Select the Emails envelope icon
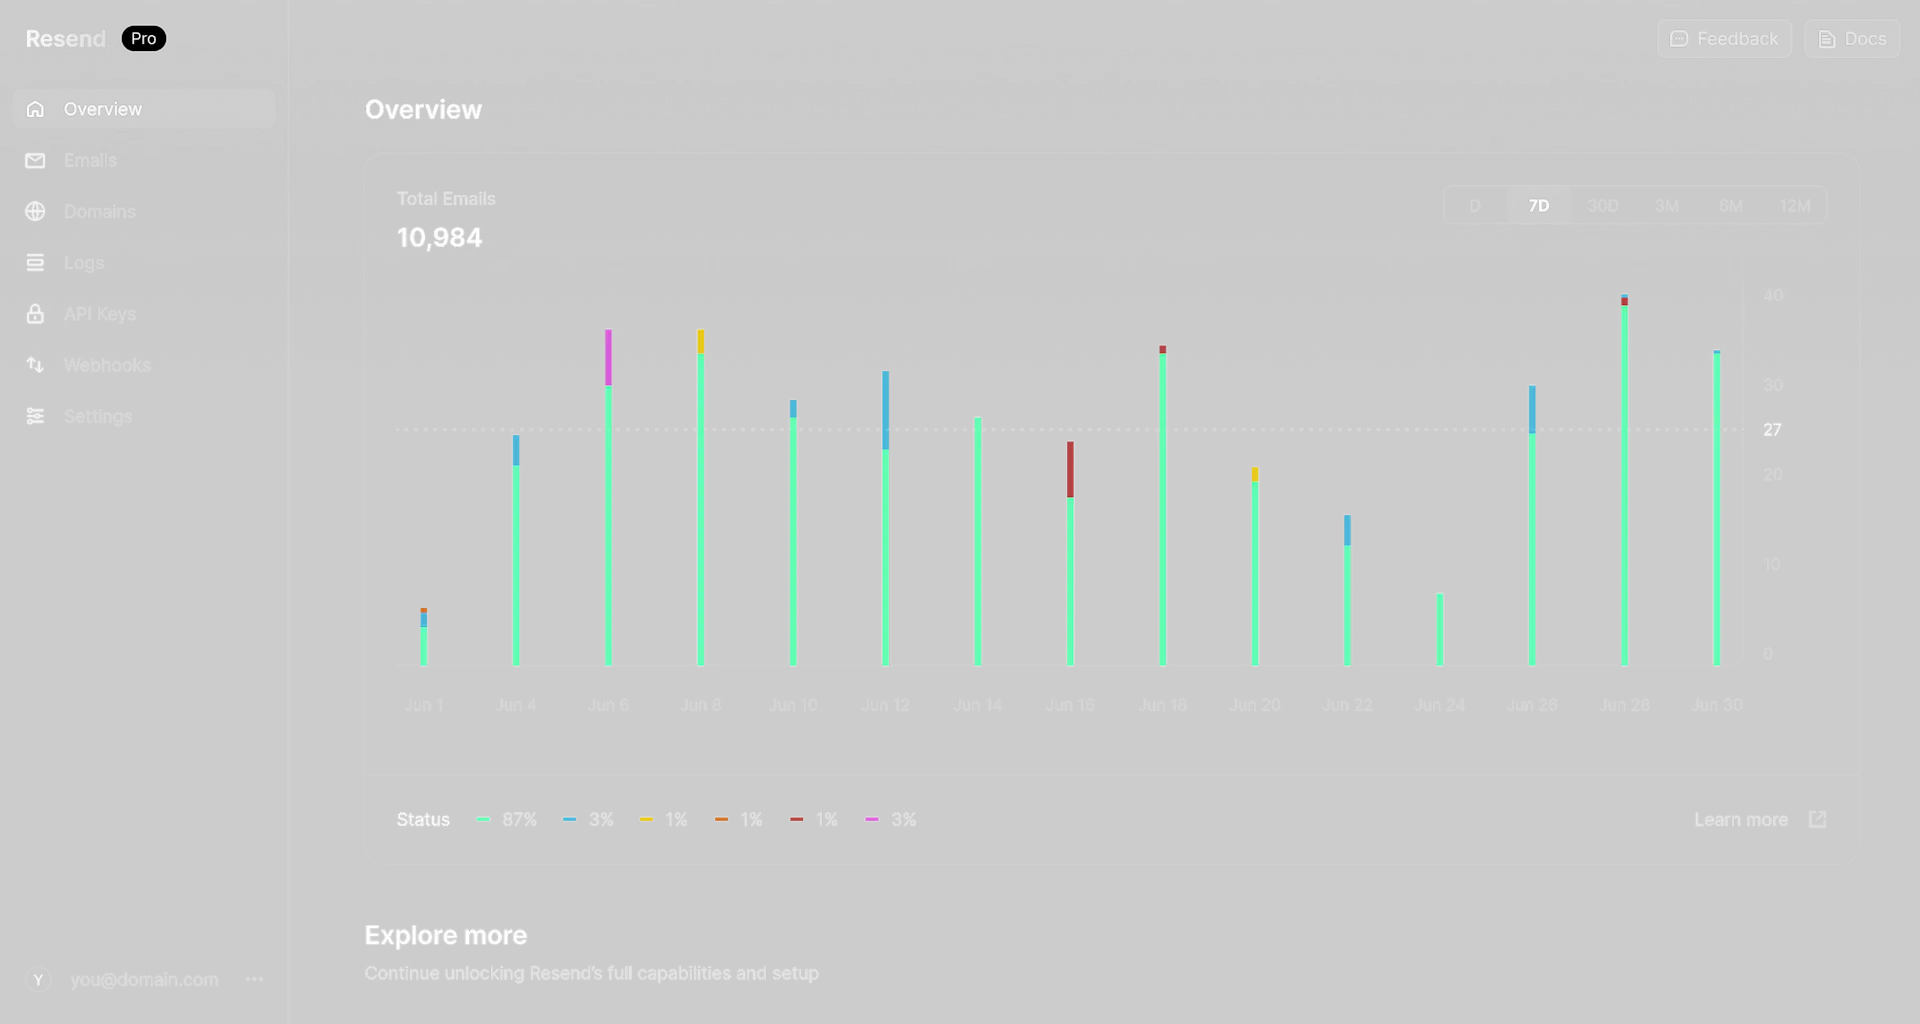1920x1024 pixels. [x=35, y=160]
